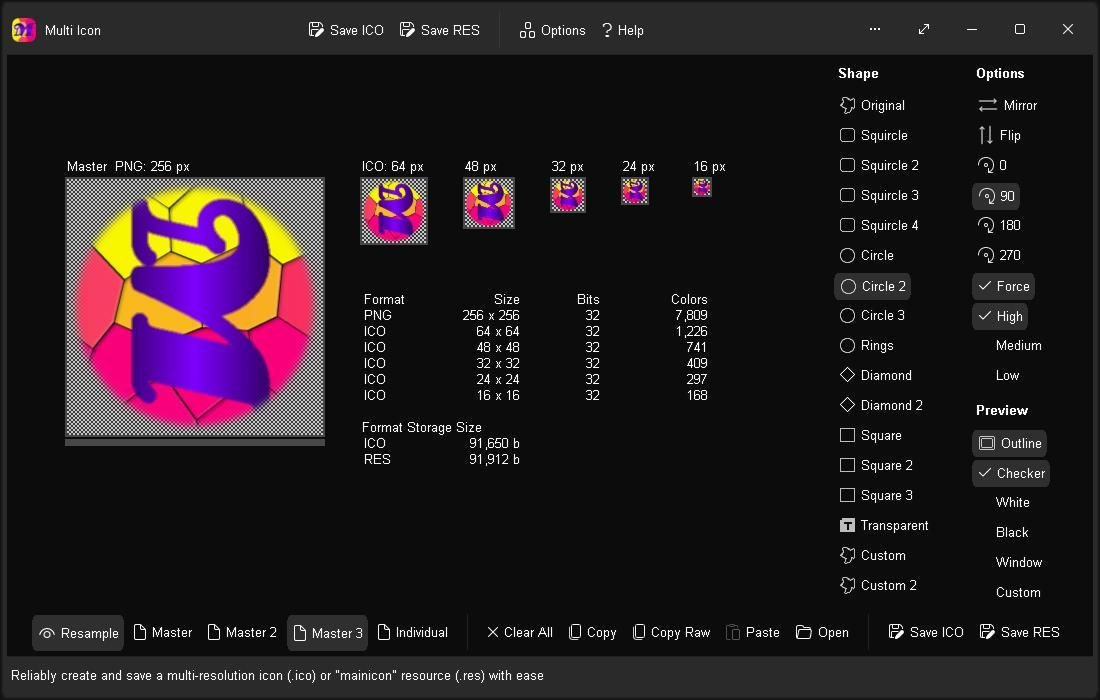Viewport: 1100px width, 700px height.
Task: Click Save RES in the top toolbar
Action: pos(440,30)
